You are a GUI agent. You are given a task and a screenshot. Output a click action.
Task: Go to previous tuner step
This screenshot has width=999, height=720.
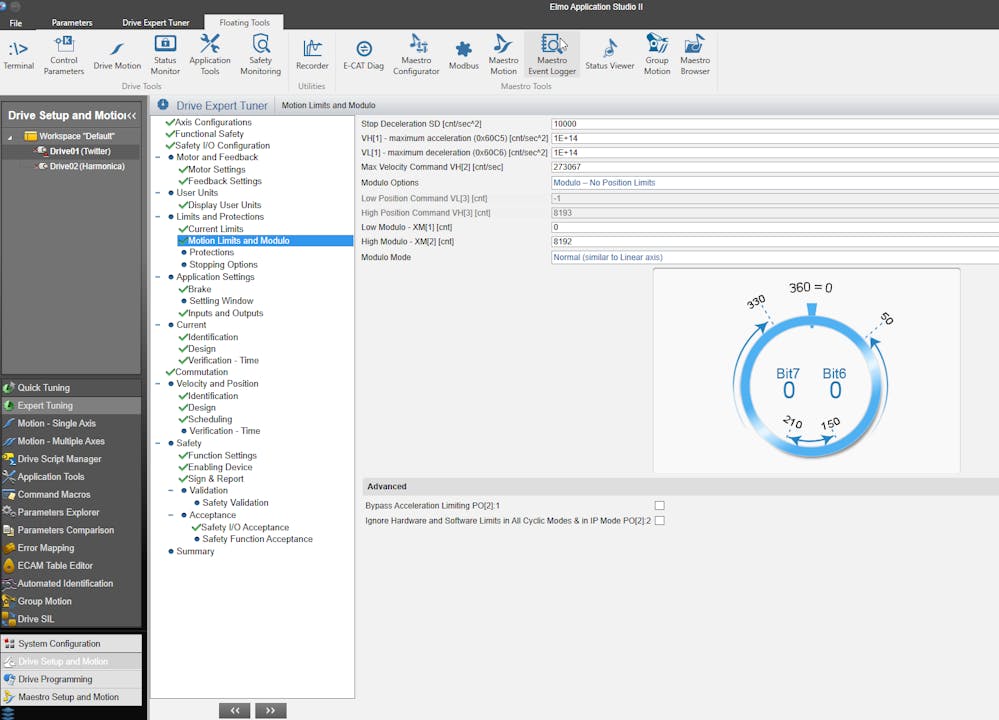click(234, 710)
